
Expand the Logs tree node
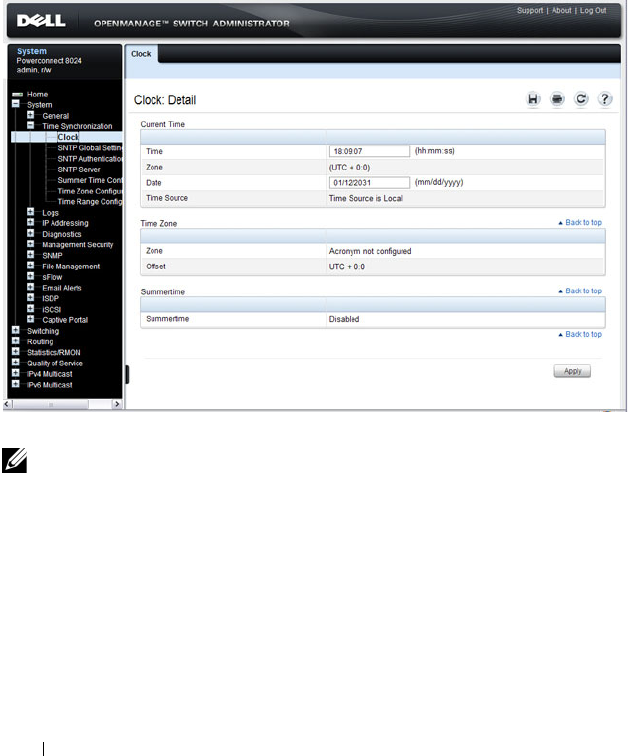[x=30, y=212]
